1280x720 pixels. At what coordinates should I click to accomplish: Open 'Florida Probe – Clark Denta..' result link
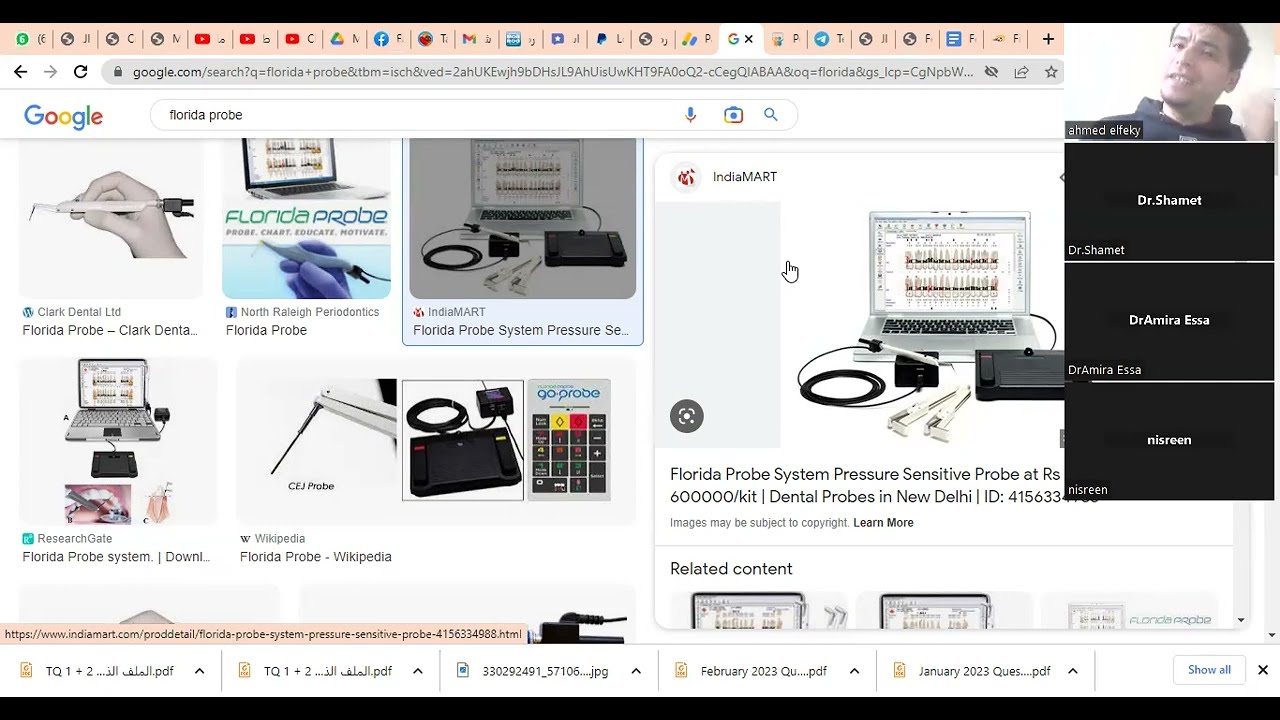(110, 330)
